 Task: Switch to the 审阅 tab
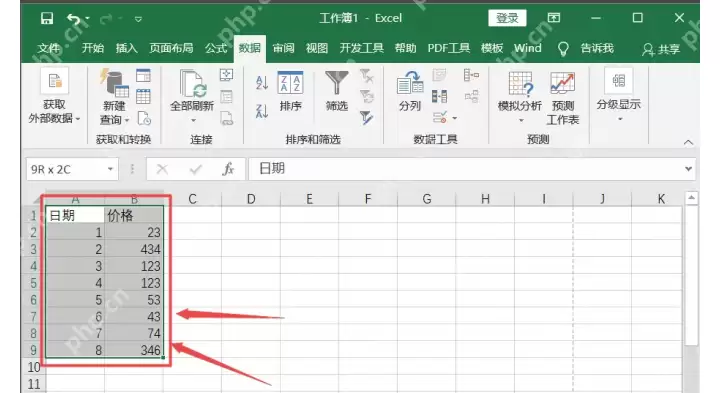click(283, 48)
